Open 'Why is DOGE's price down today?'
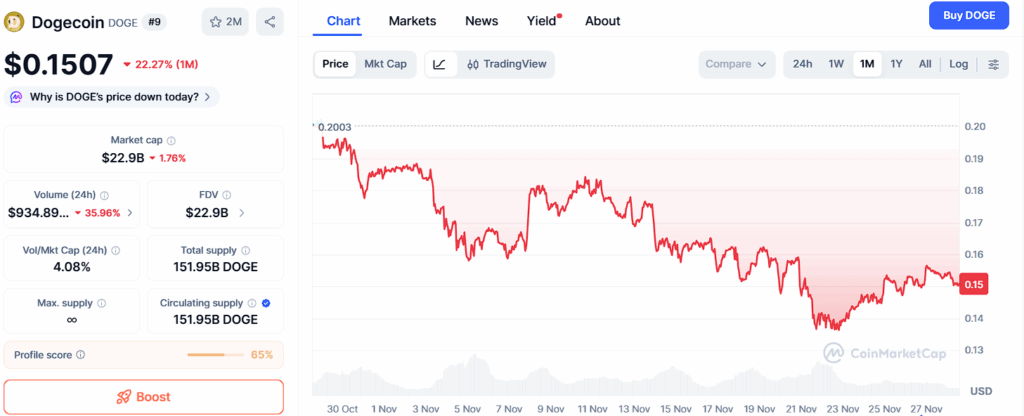The height and width of the screenshot is (416, 1024). [x=112, y=97]
